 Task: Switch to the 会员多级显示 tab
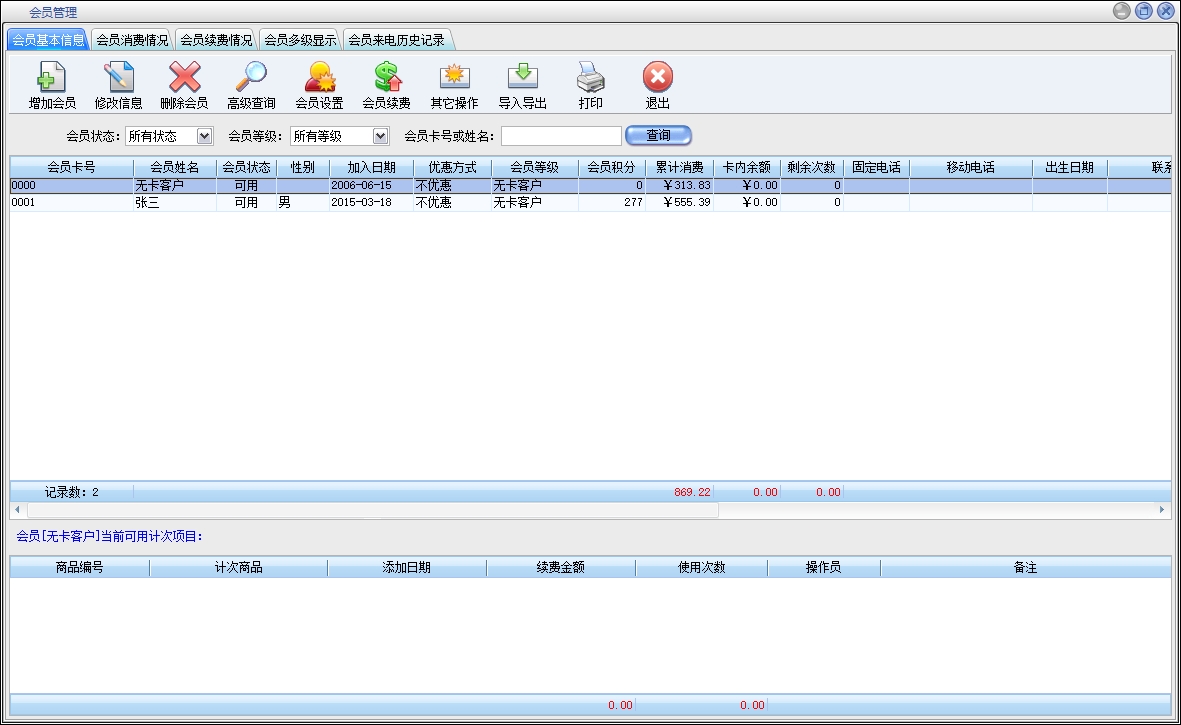pos(300,41)
